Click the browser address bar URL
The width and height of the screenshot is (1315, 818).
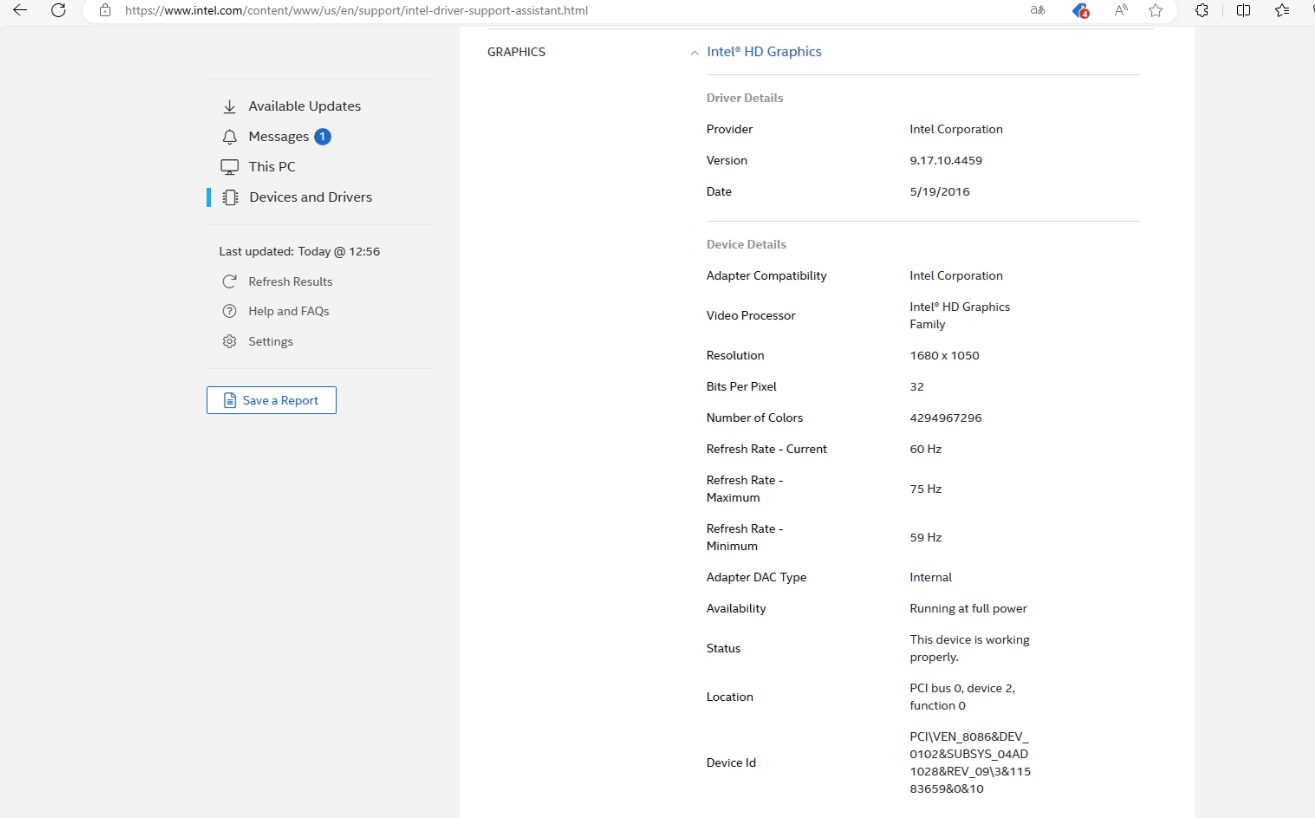(x=356, y=10)
